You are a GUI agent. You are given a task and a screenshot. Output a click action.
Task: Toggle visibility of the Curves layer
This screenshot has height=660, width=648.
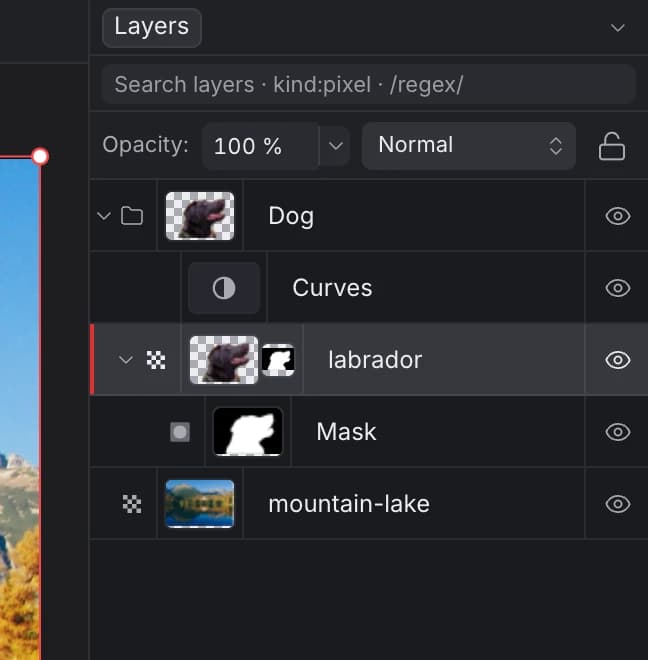coord(618,288)
